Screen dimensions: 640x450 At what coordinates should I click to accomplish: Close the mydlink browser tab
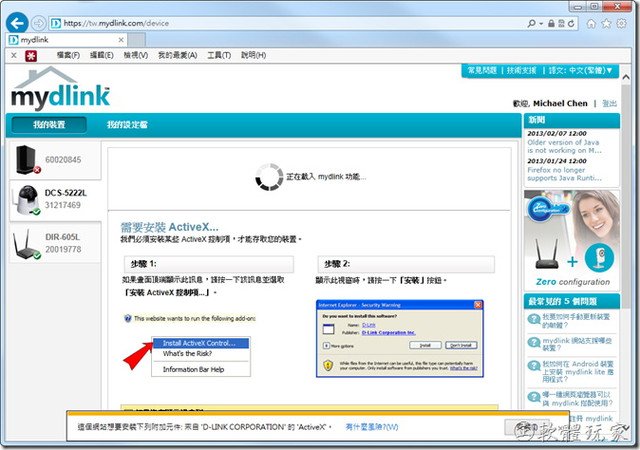pos(121,40)
